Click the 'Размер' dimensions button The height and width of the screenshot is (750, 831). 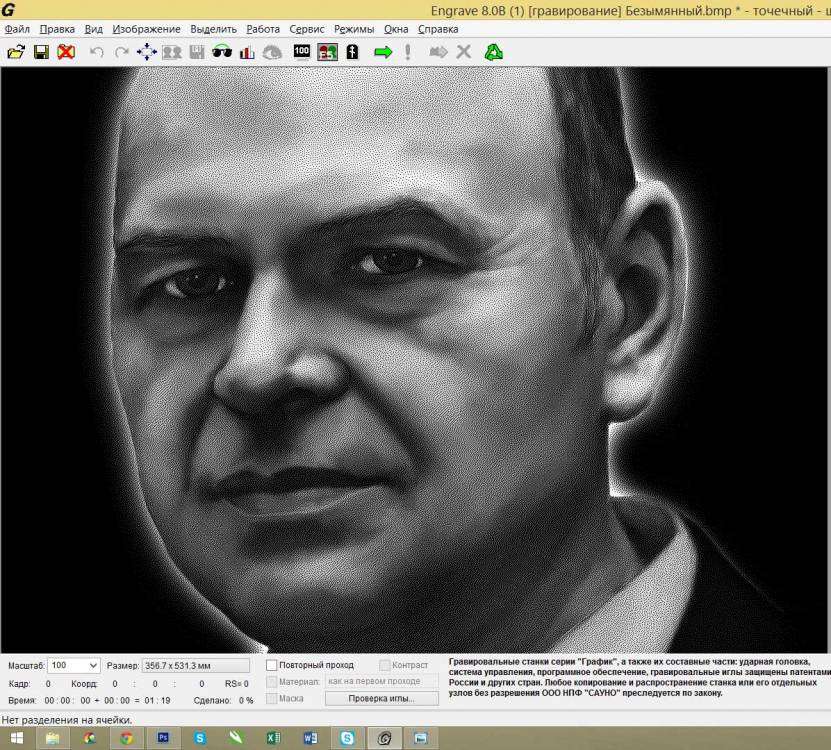click(196, 665)
